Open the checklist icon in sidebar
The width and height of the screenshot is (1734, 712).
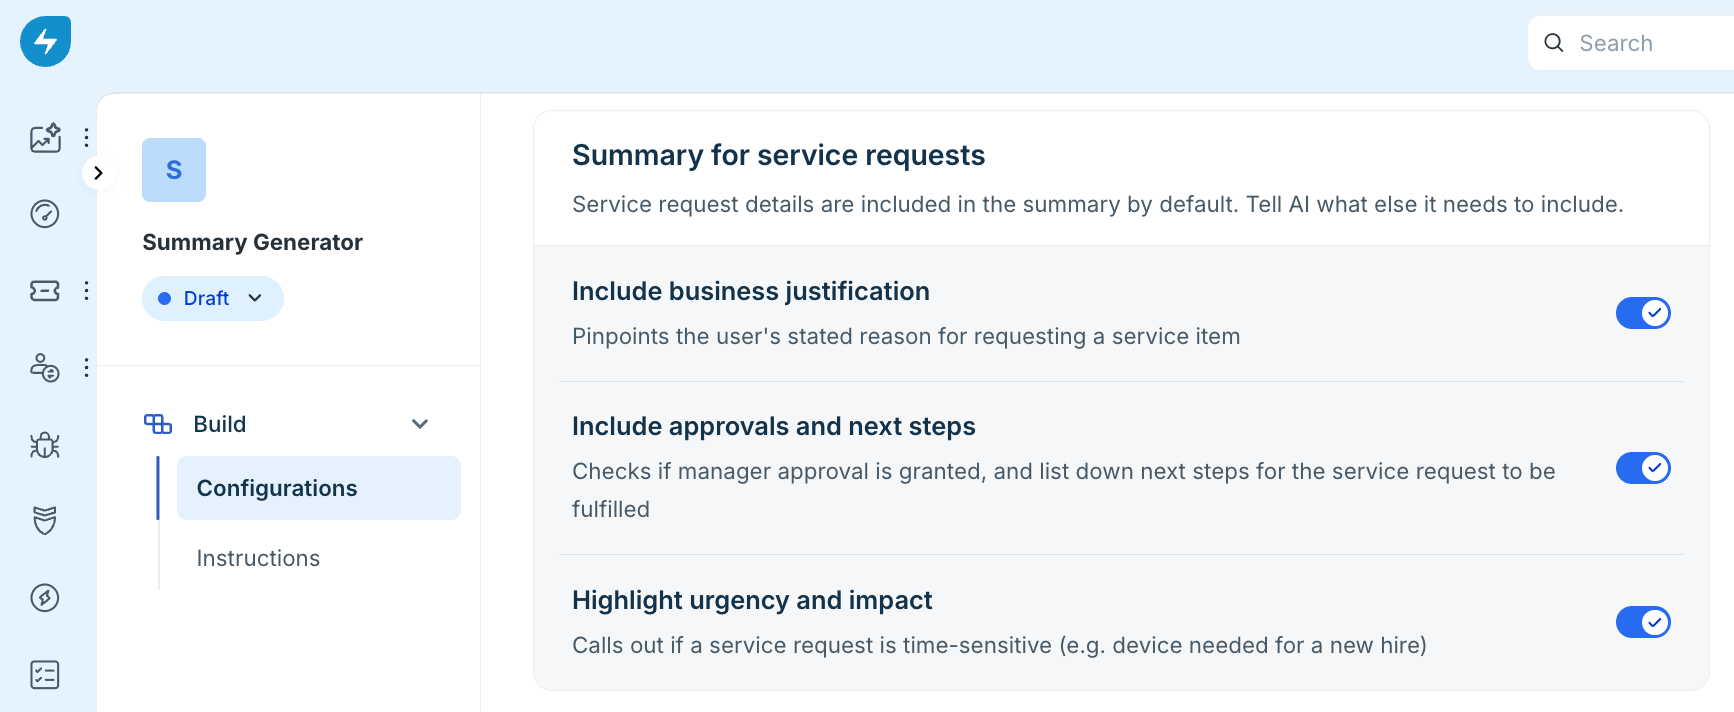tap(45, 675)
